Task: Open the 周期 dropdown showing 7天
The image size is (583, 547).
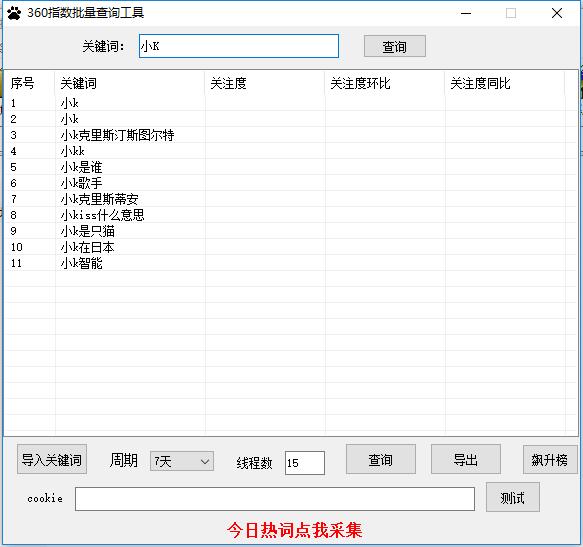Action: 181,461
